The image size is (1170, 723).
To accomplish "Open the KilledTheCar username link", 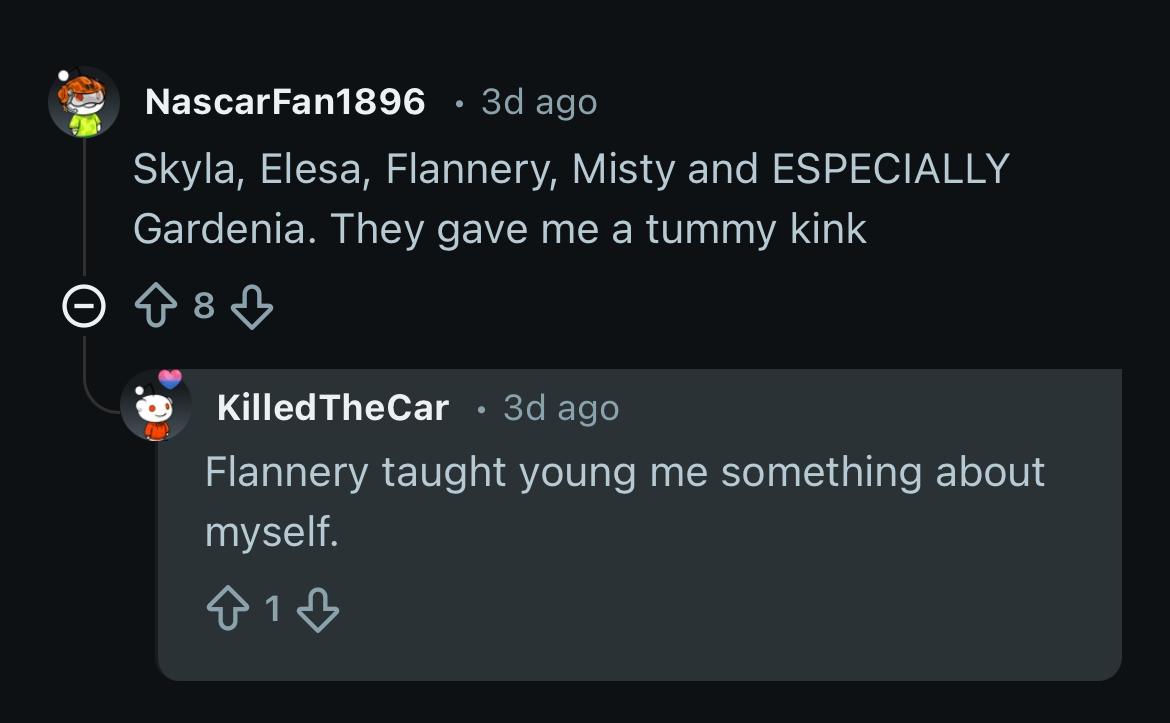I will click(332, 408).
